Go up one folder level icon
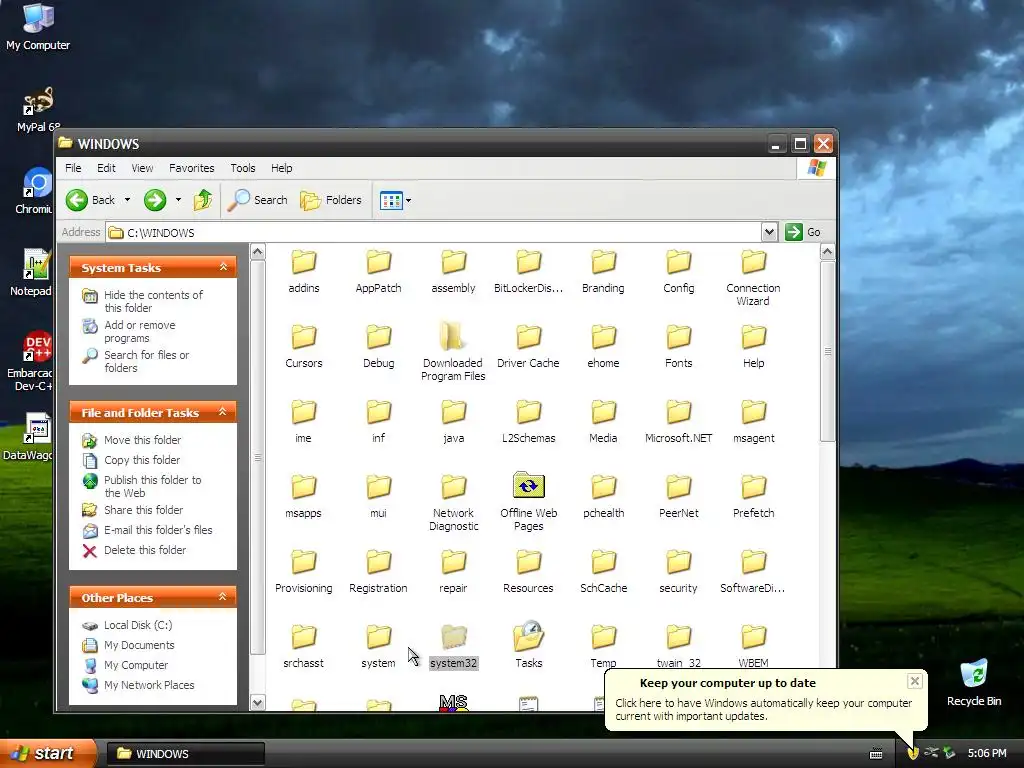The width and height of the screenshot is (1024, 768). pos(203,200)
